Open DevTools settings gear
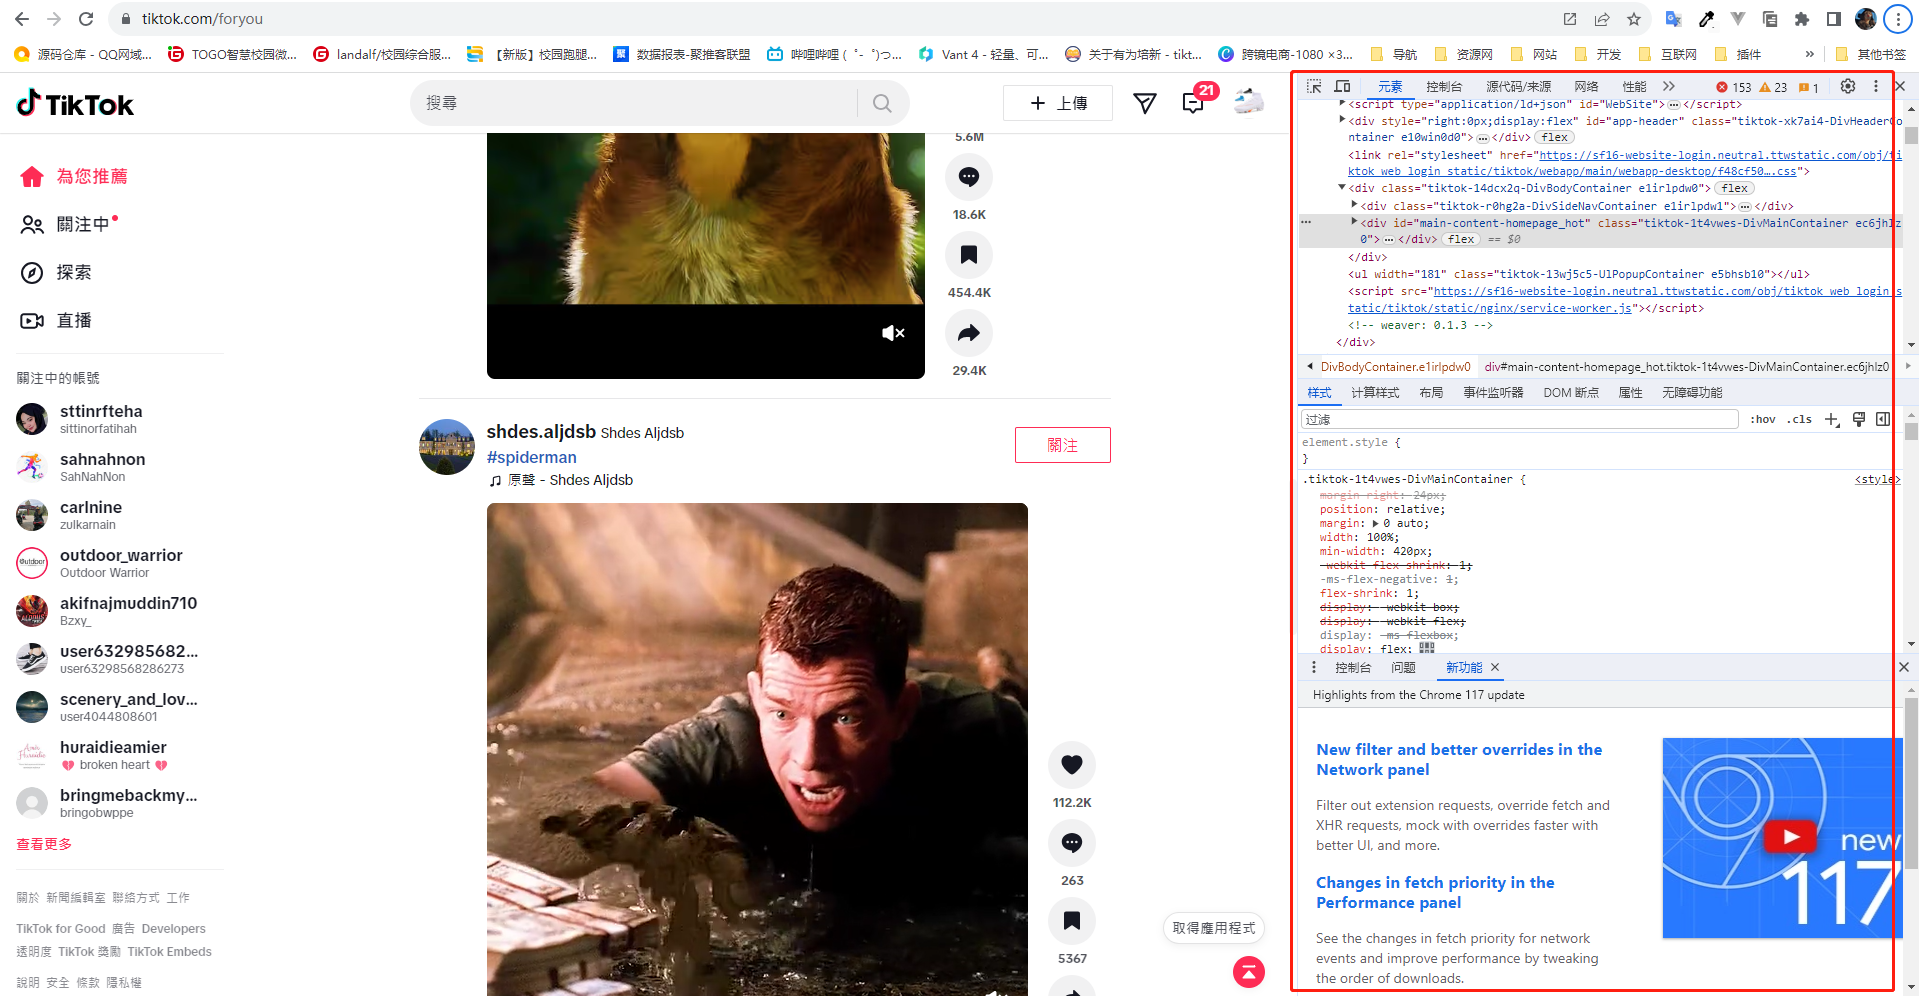1919x996 pixels. coord(1848,86)
